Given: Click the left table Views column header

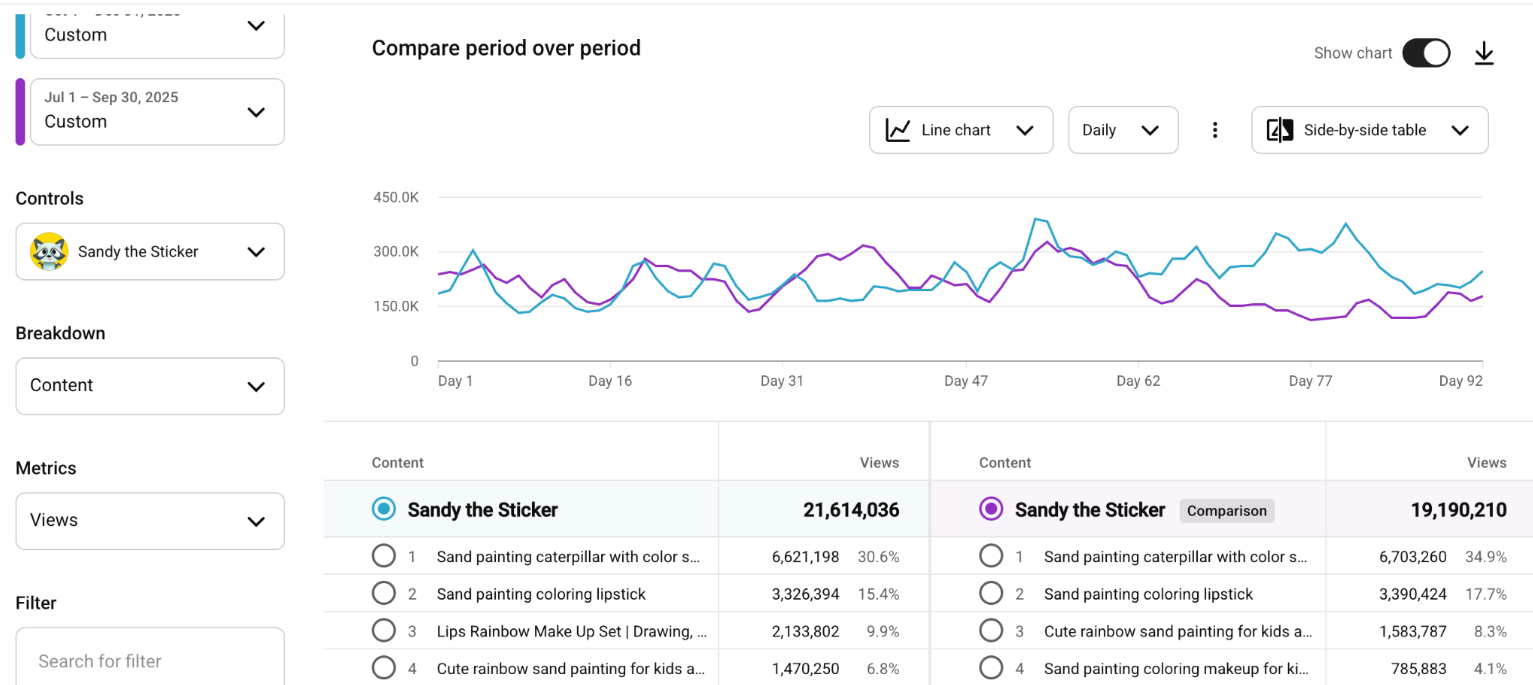Looking at the screenshot, I should (879, 463).
